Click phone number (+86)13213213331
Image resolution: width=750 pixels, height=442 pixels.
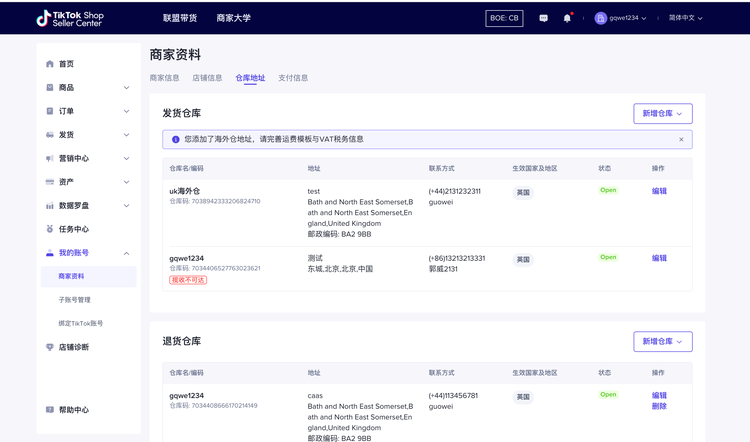(x=457, y=258)
